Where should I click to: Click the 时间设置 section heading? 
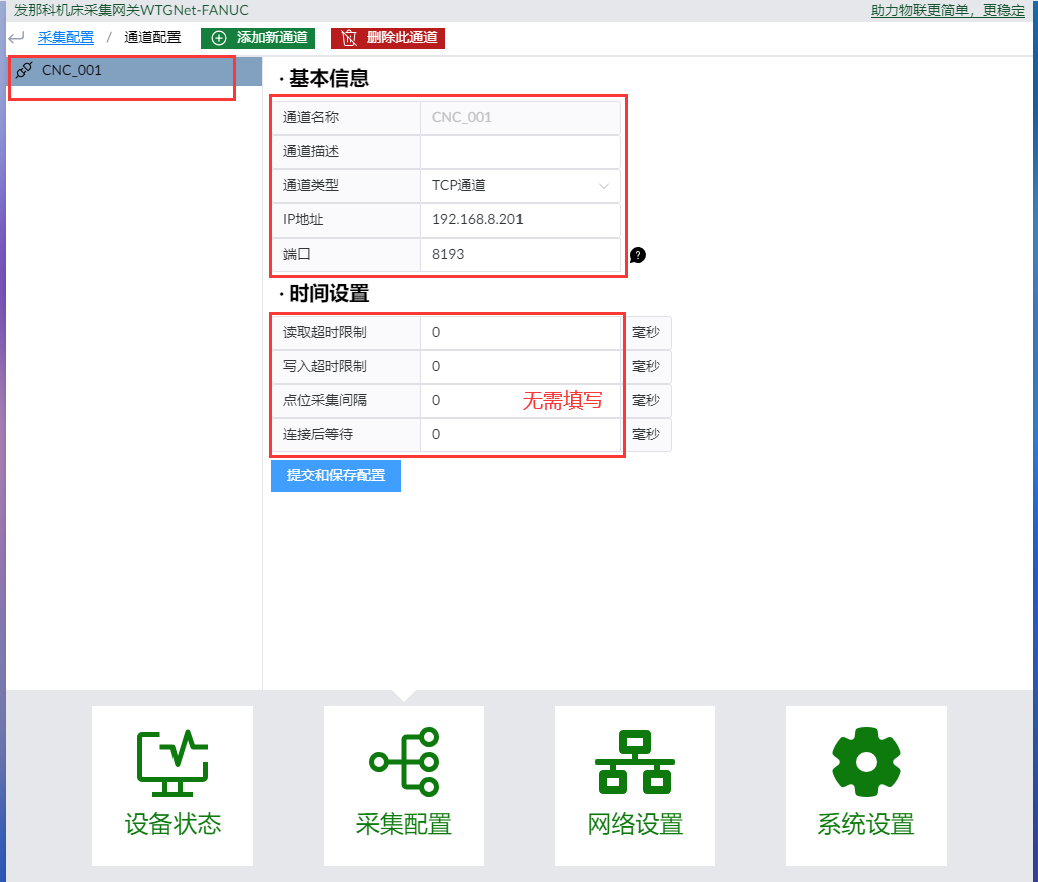[329, 293]
